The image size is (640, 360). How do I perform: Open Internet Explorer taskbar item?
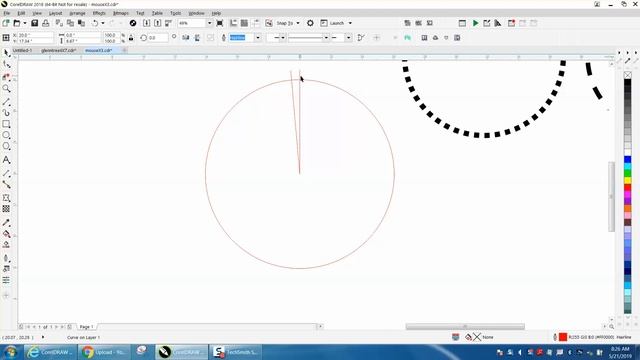tap(49, 352)
